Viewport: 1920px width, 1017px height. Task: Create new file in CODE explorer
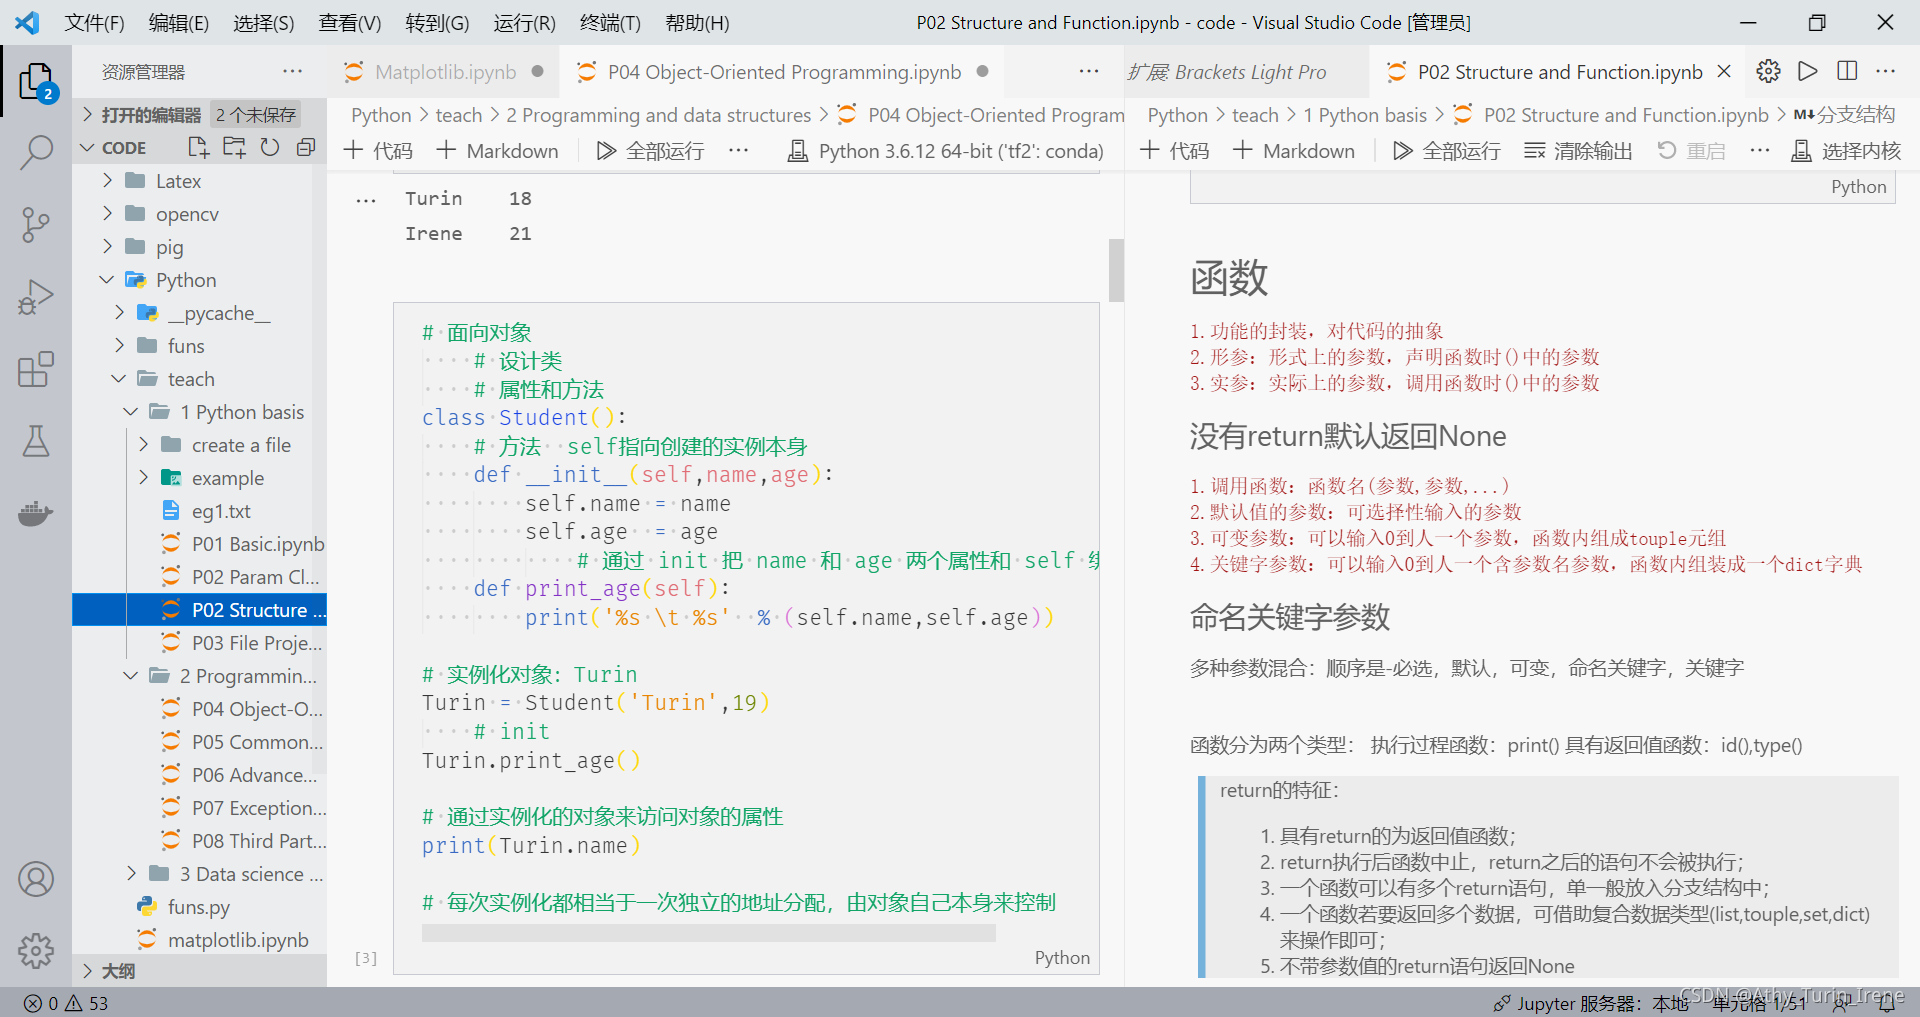197,147
